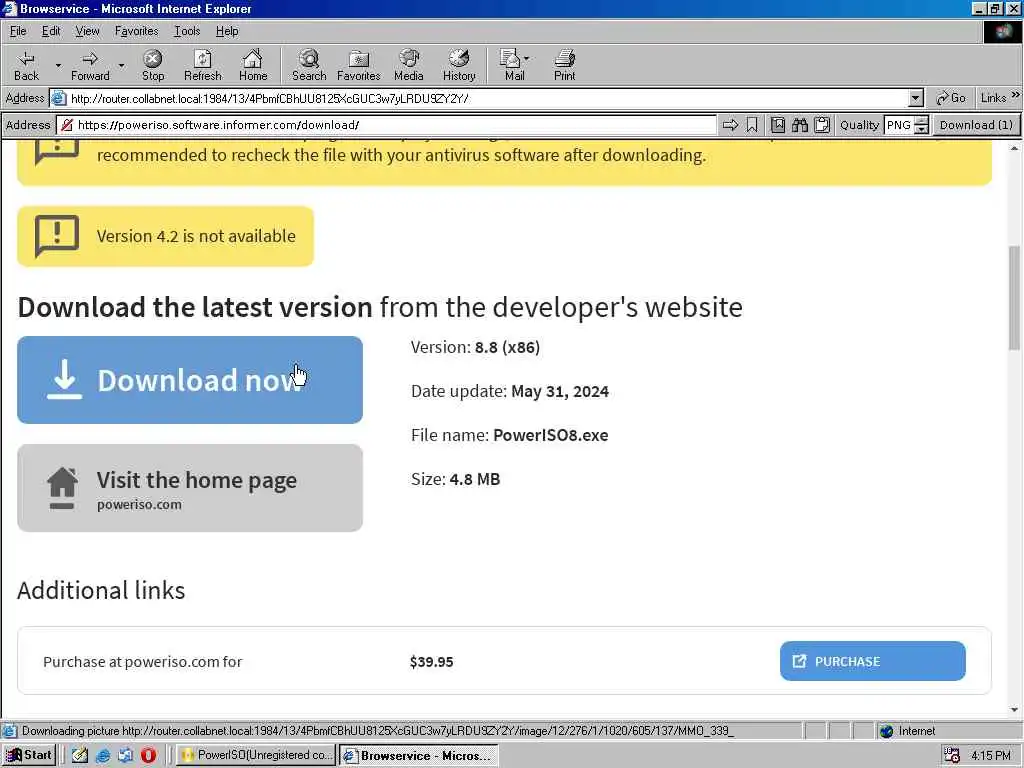
Task: Open the Mail button dropdown arrow
Action: (526, 59)
